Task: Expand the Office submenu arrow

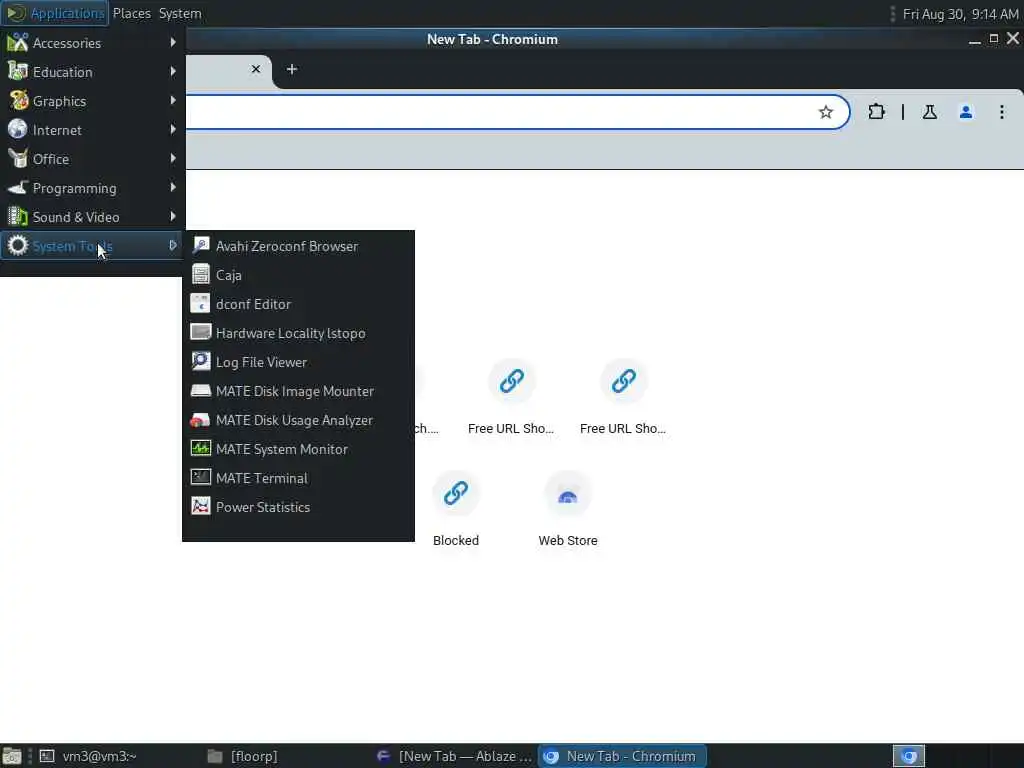Action: pos(173,158)
